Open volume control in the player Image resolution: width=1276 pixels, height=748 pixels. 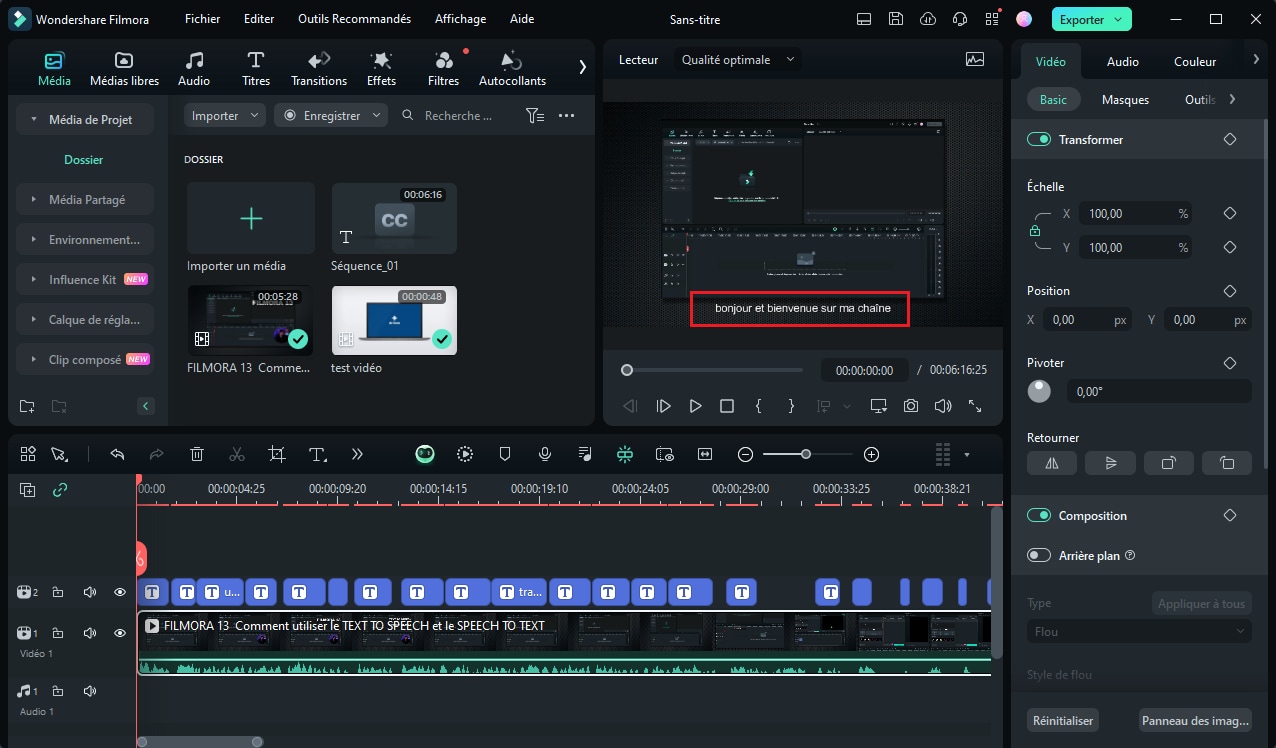[943, 406]
